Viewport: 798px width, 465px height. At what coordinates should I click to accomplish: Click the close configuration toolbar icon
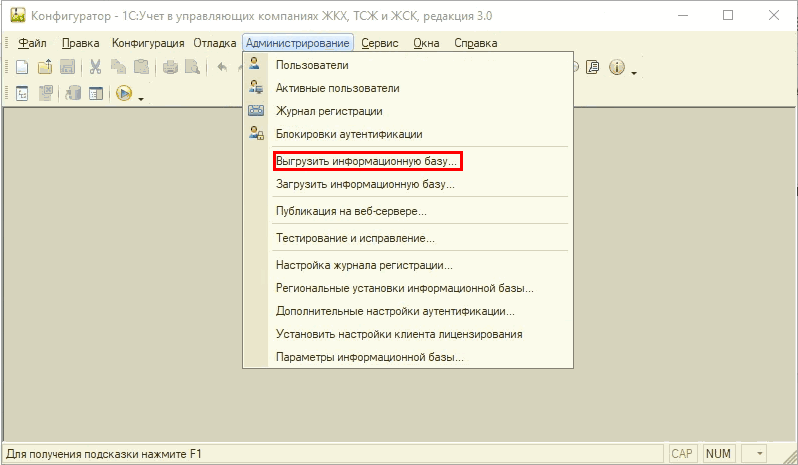46,93
